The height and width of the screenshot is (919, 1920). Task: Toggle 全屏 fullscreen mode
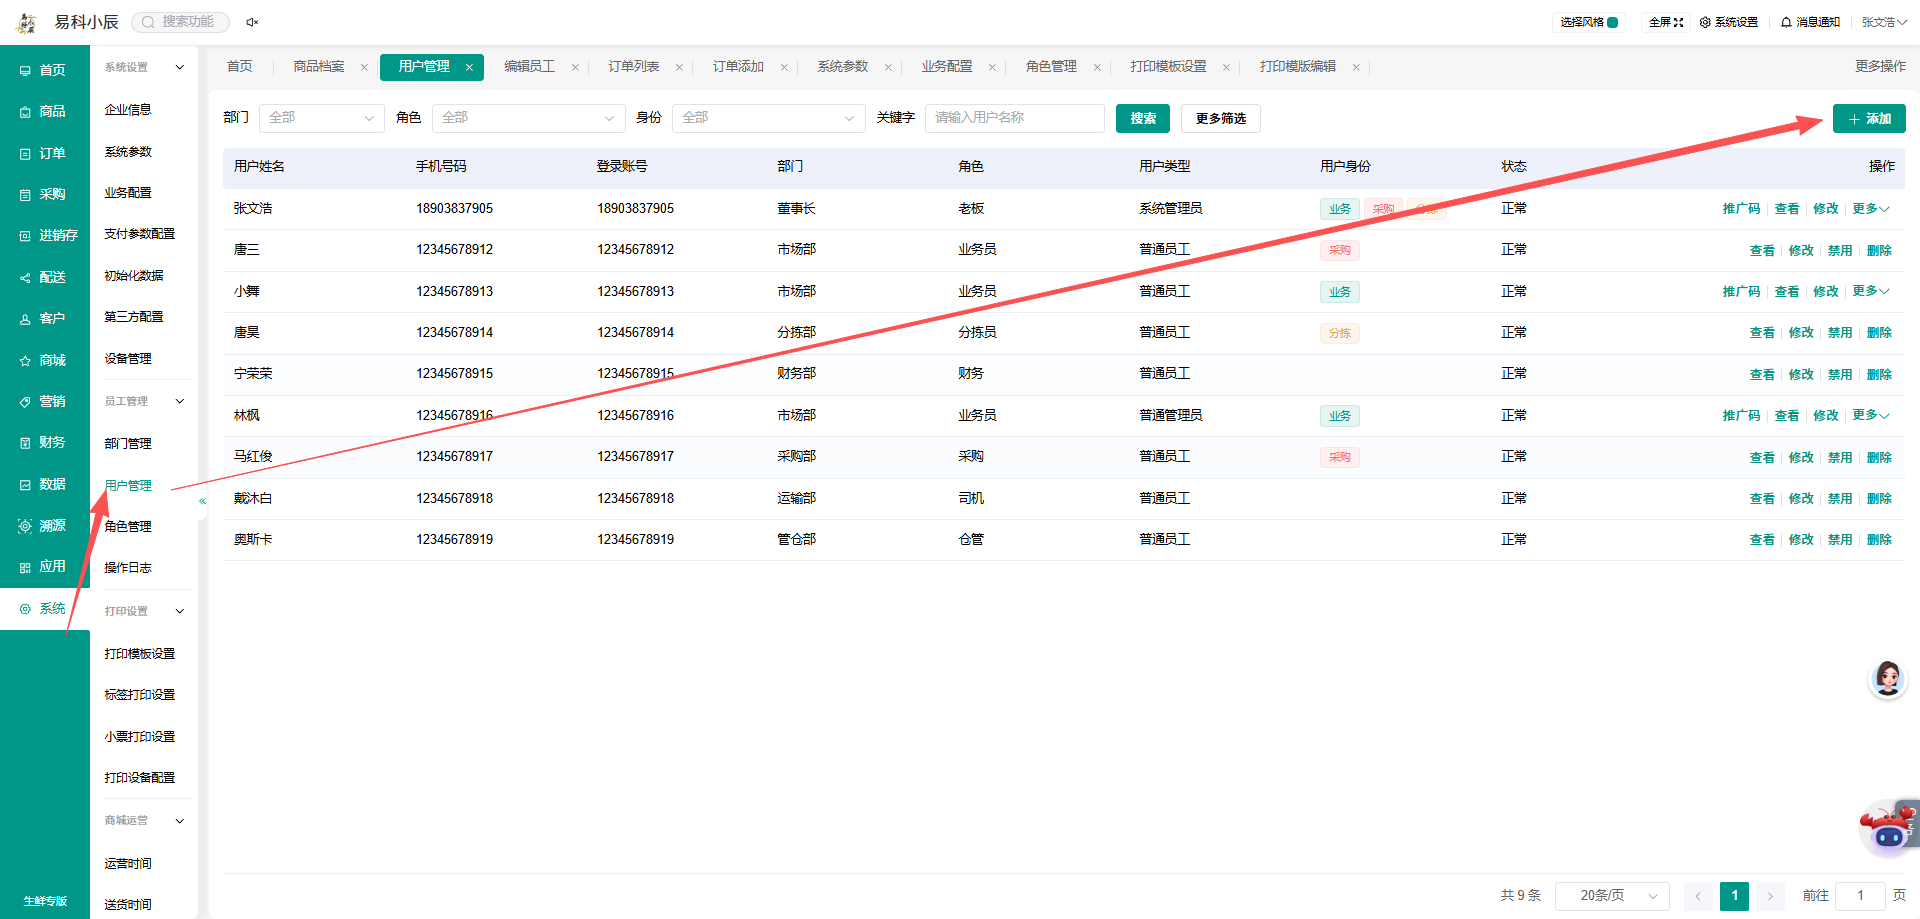[x=1666, y=22]
